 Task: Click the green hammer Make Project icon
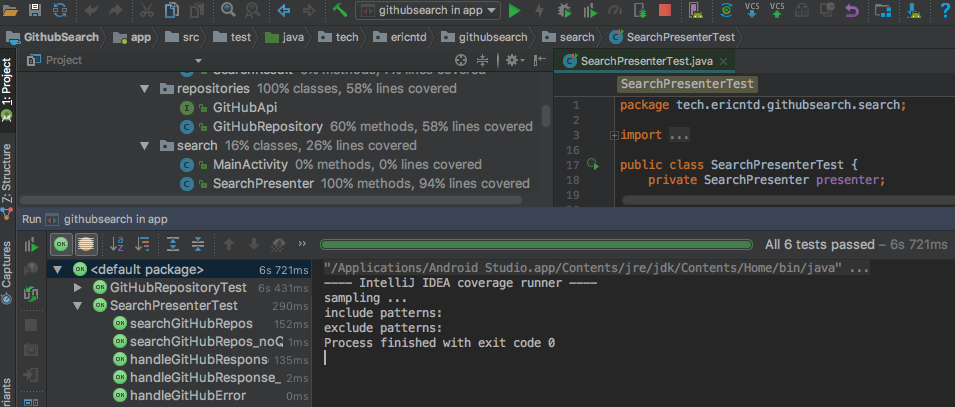point(340,10)
